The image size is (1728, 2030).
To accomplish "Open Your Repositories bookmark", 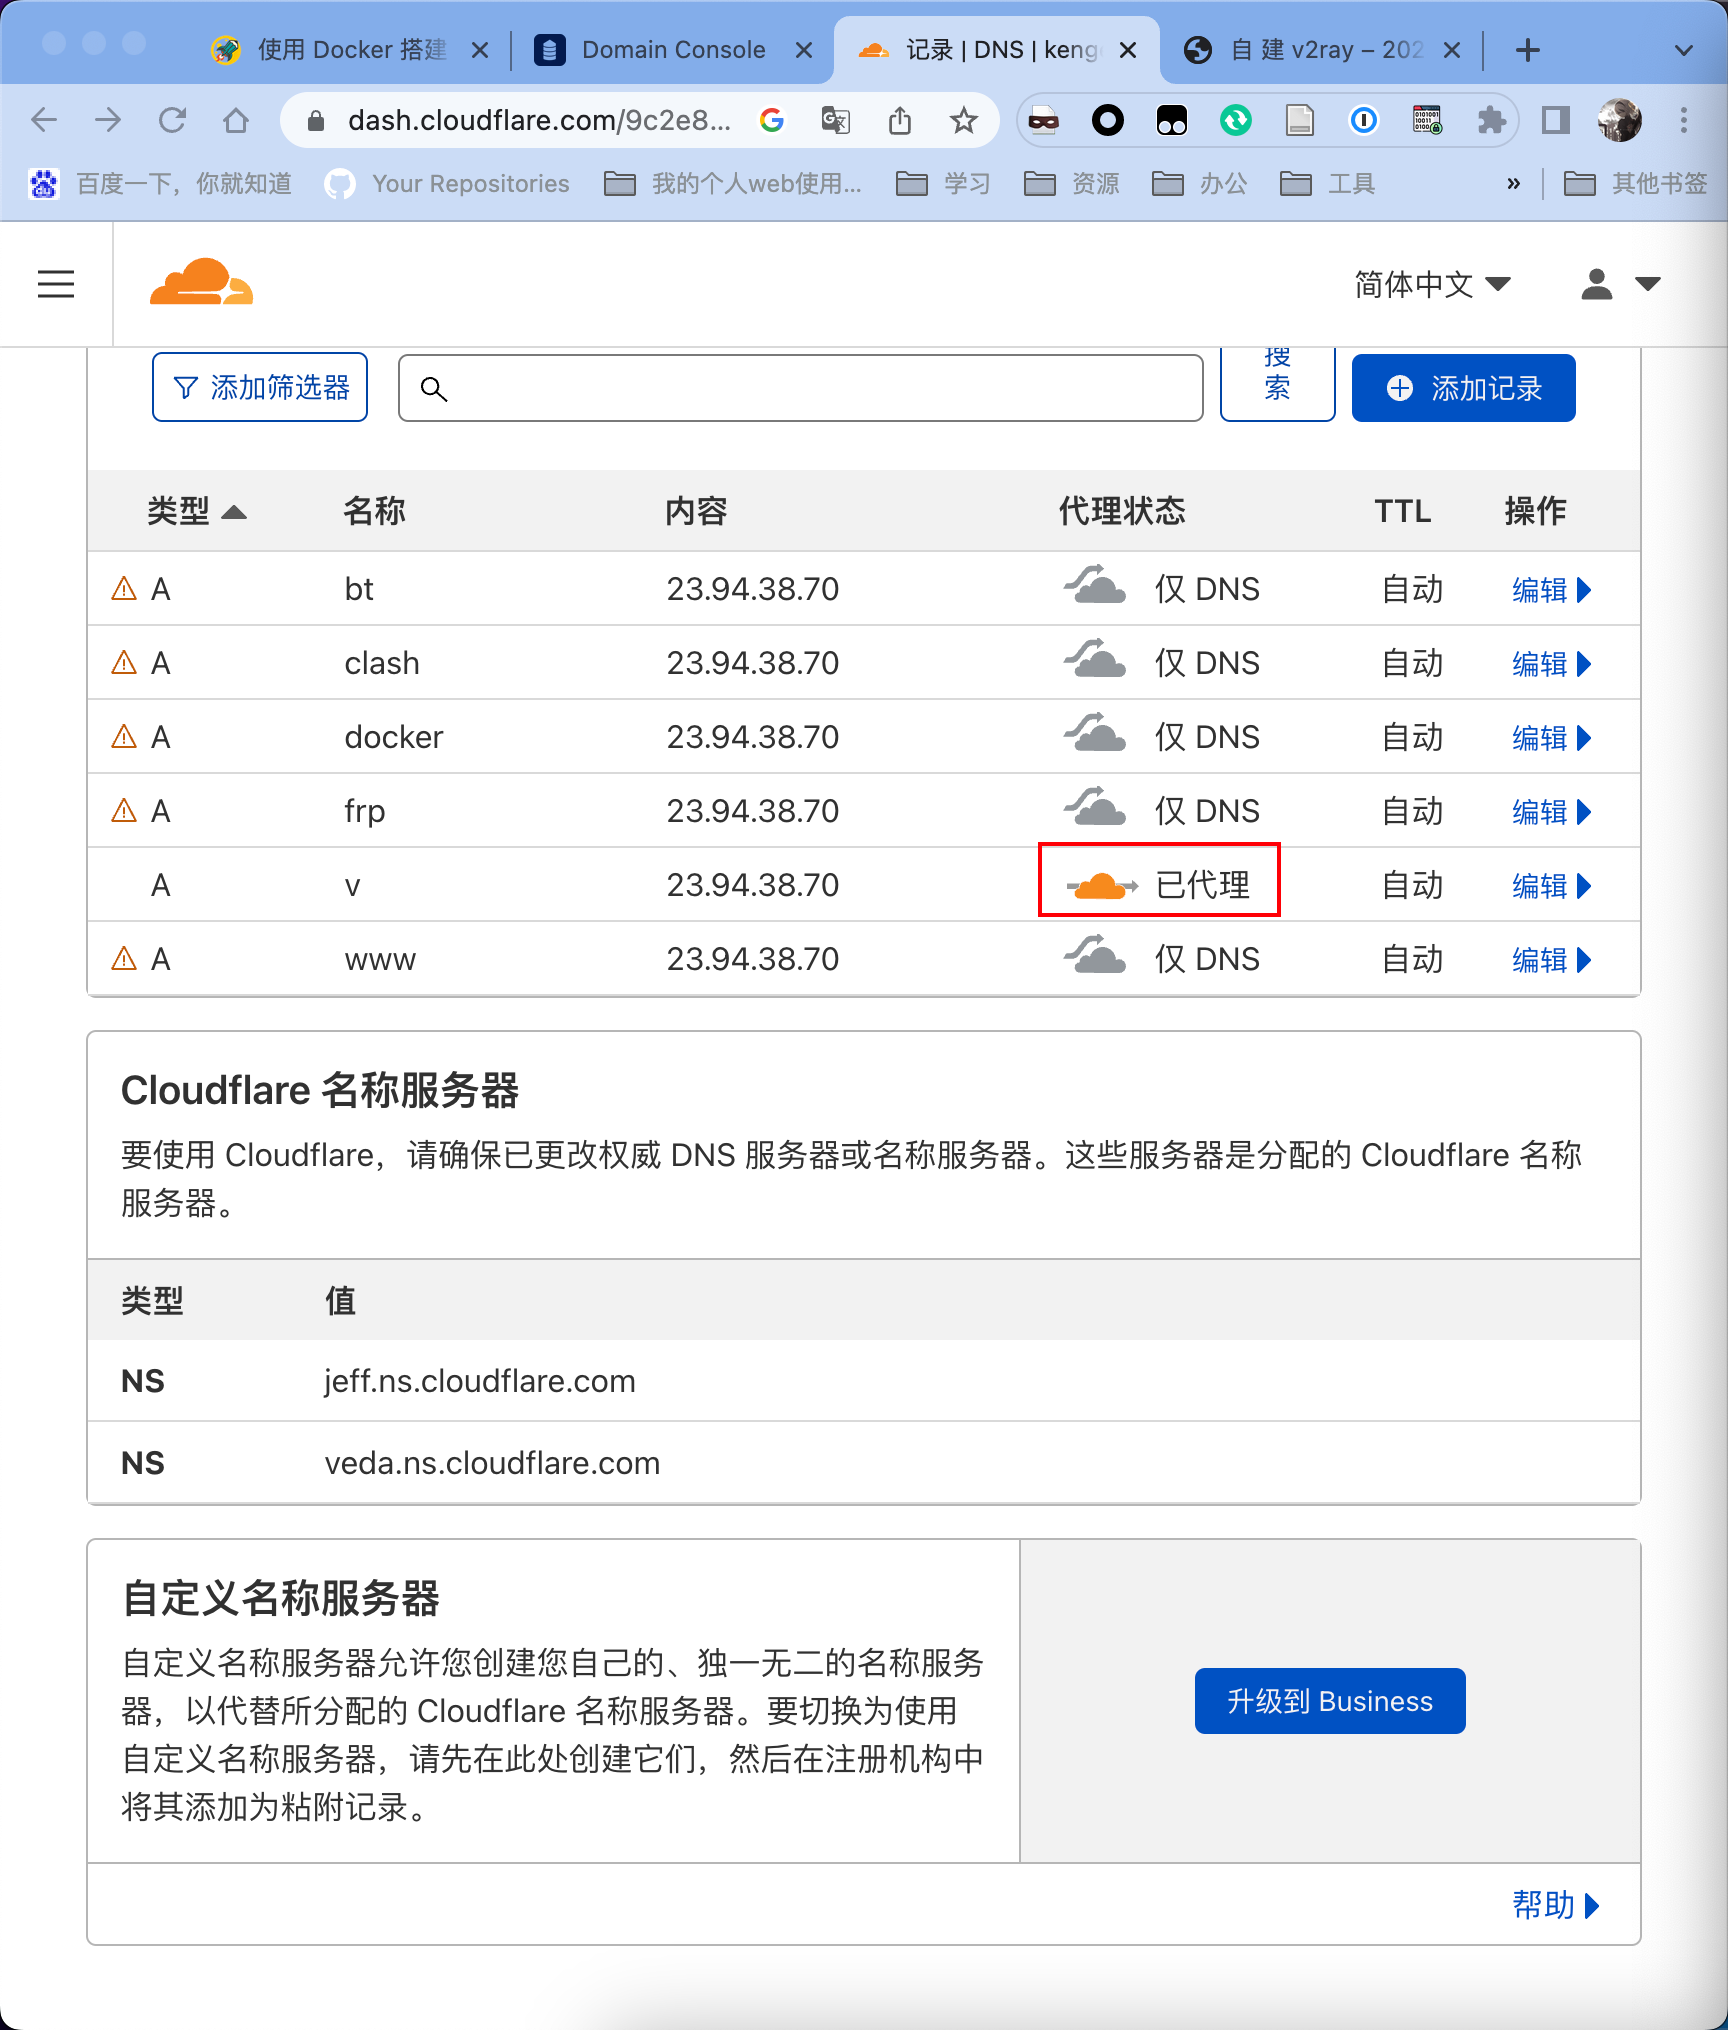I will click(447, 184).
